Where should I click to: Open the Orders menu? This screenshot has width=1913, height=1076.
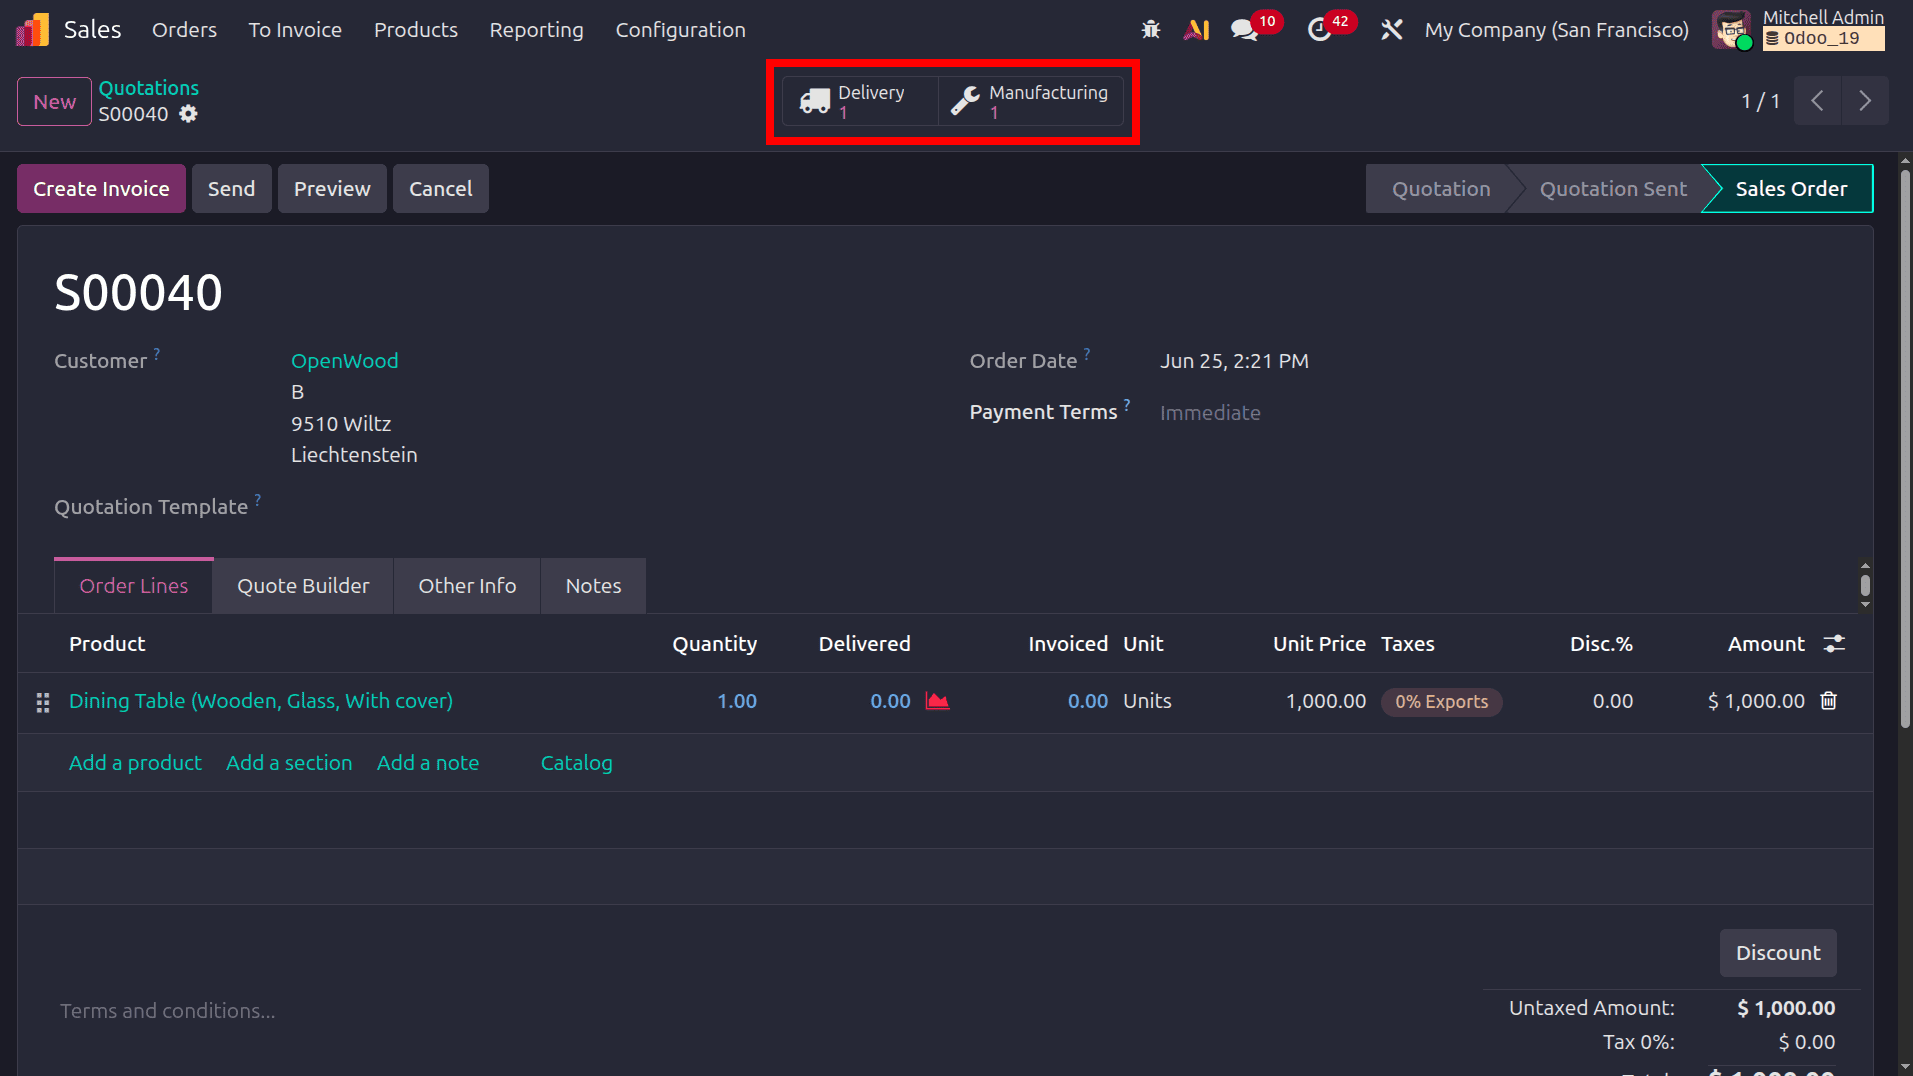coord(184,30)
